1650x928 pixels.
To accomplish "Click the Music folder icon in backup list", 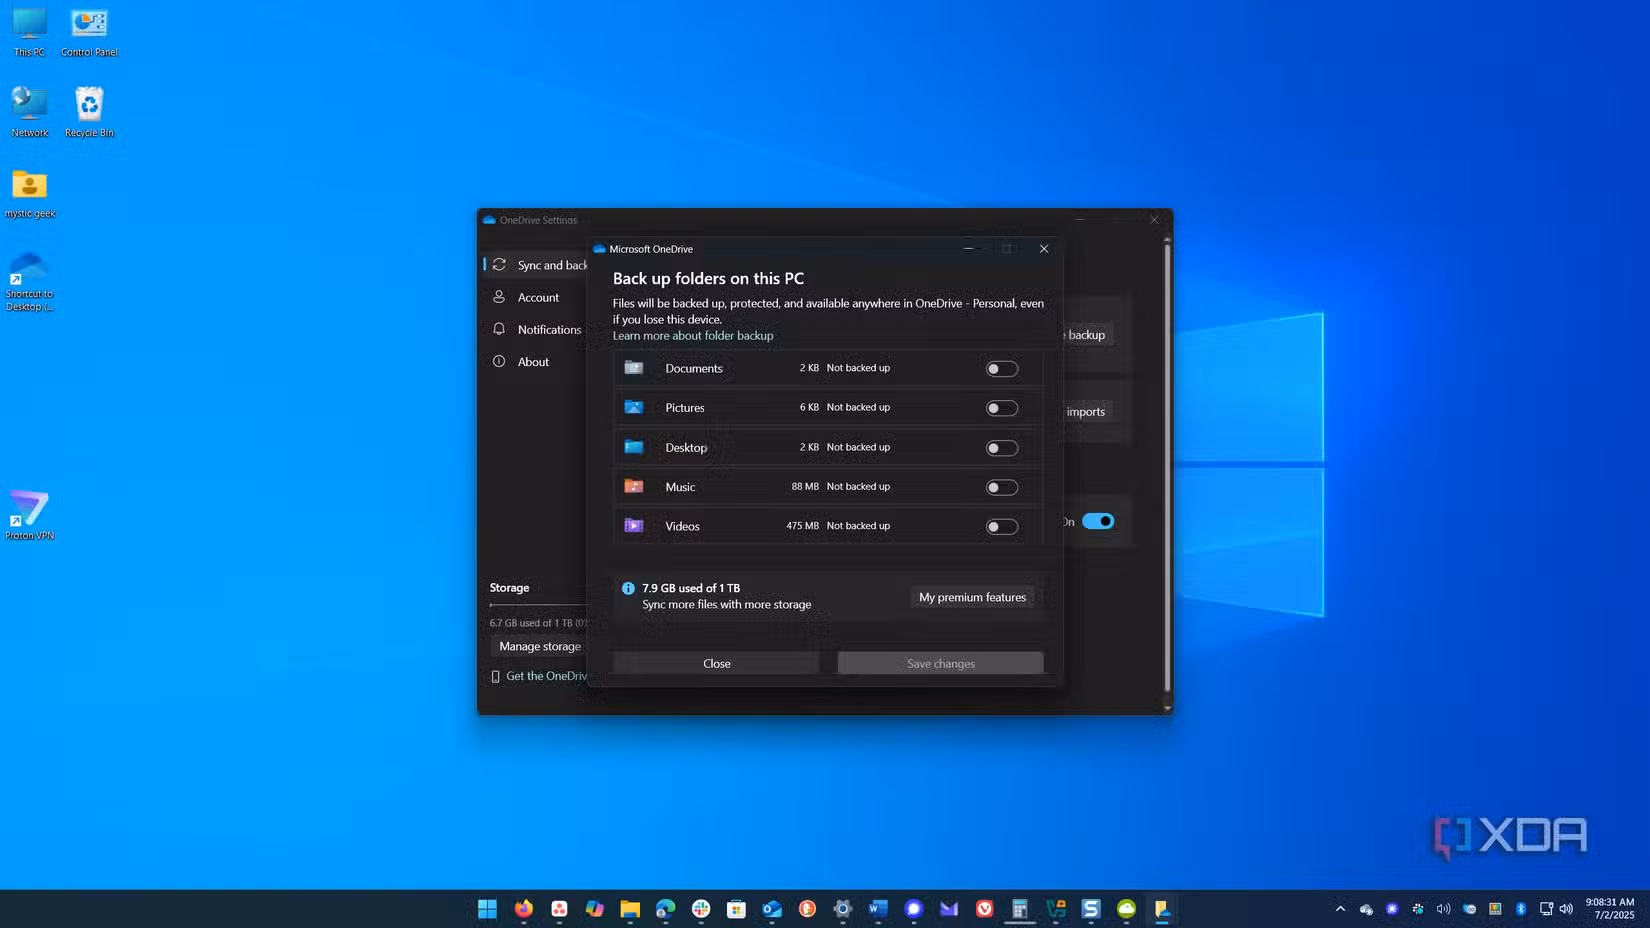I will (x=634, y=486).
